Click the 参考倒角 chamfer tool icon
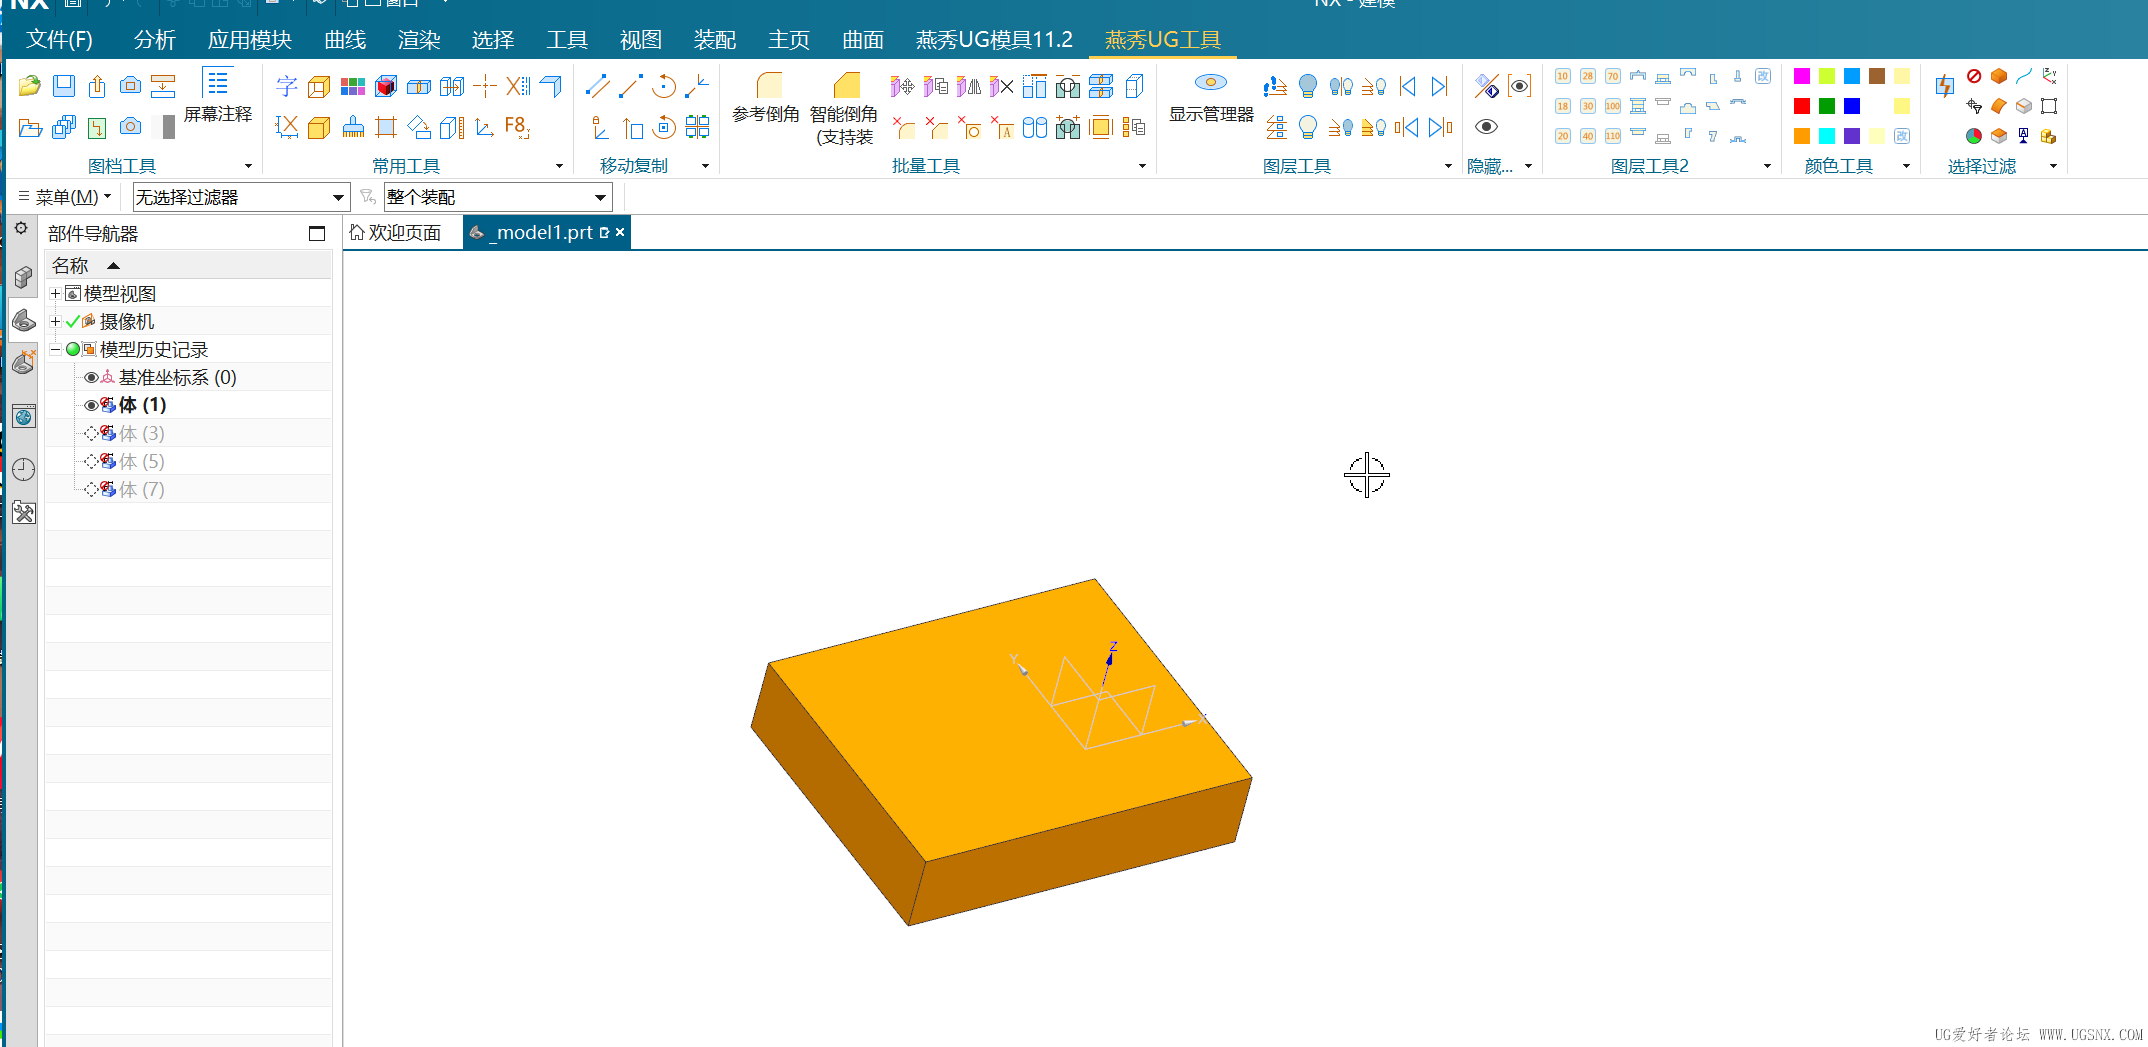The width and height of the screenshot is (2148, 1047). point(767,86)
